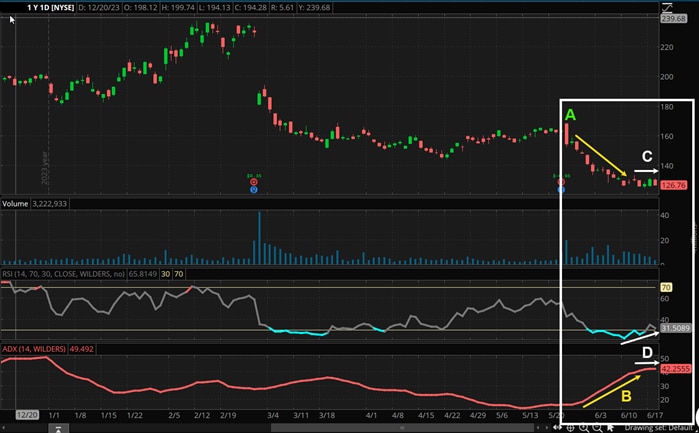This screenshot has height=433, width=699.
Task: Click the O: 198.12 open price readout
Action: pos(144,8)
